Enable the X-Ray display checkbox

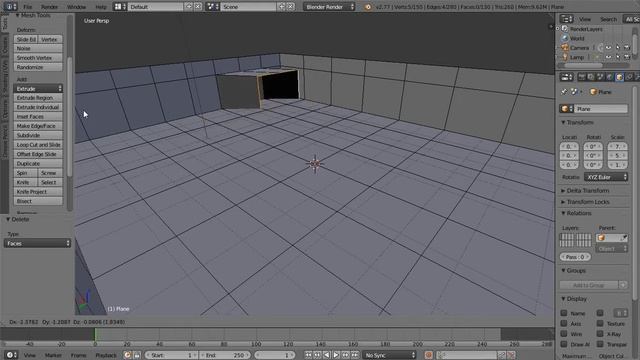coord(600,334)
